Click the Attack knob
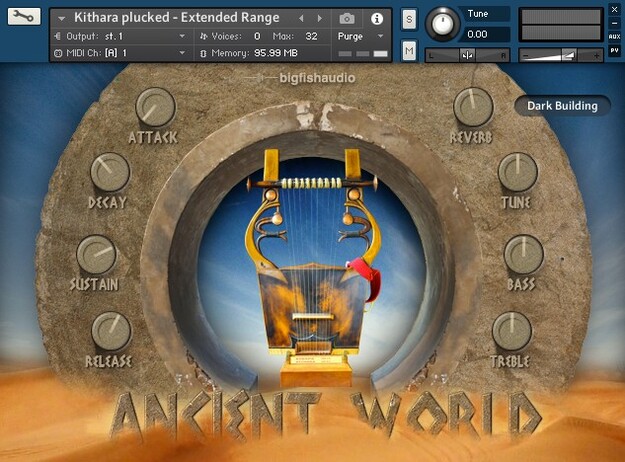The width and height of the screenshot is (625, 462). (155, 107)
